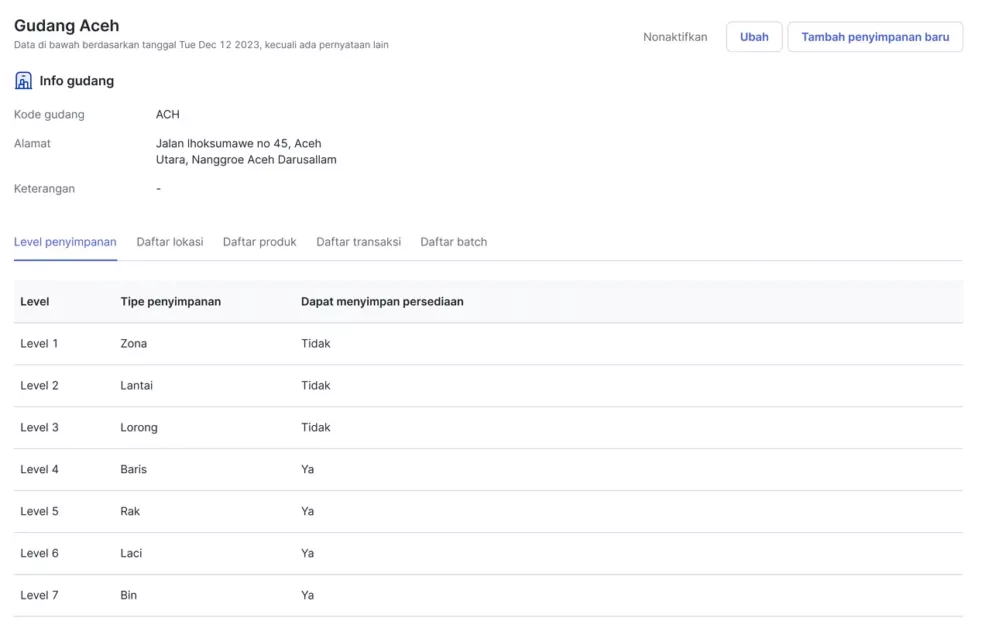Click the Gudang Aceh page title
Image resolution: width=982 pixels, height=628 pixels.
tap(66, 26)
